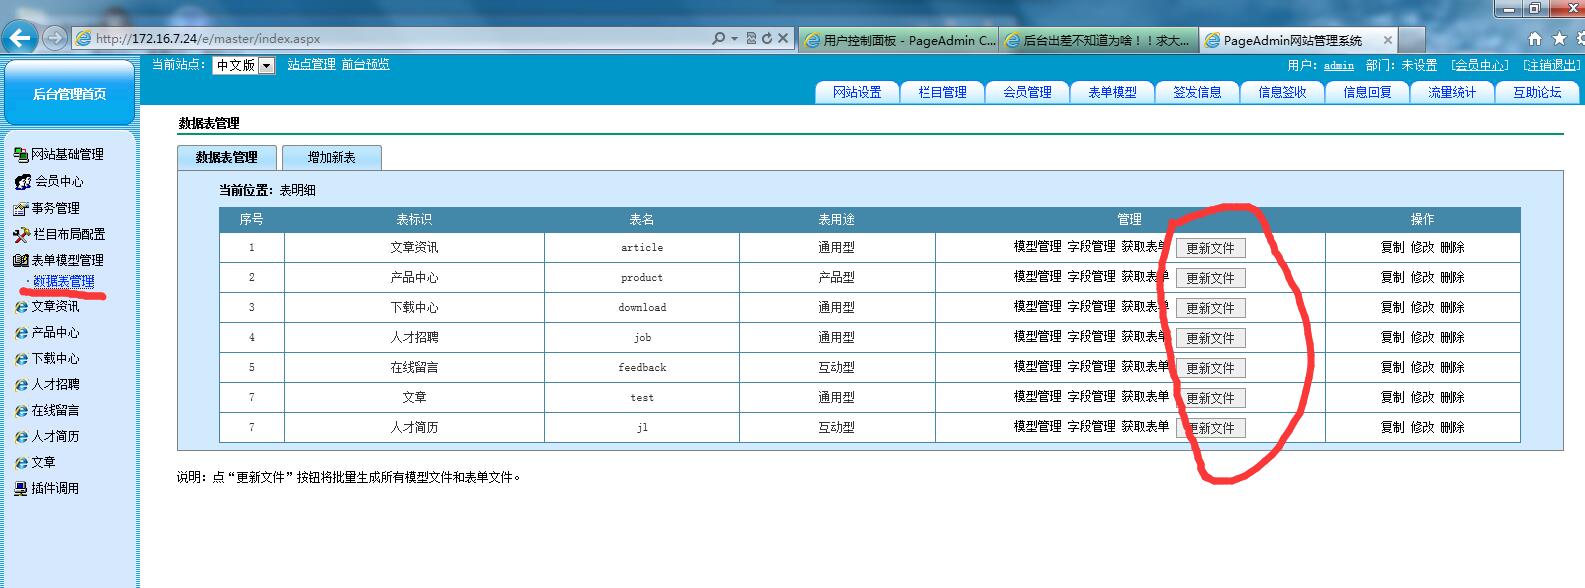Click 更新文件 button for article row
The image size is (1585, 588).
[1210, 248]
